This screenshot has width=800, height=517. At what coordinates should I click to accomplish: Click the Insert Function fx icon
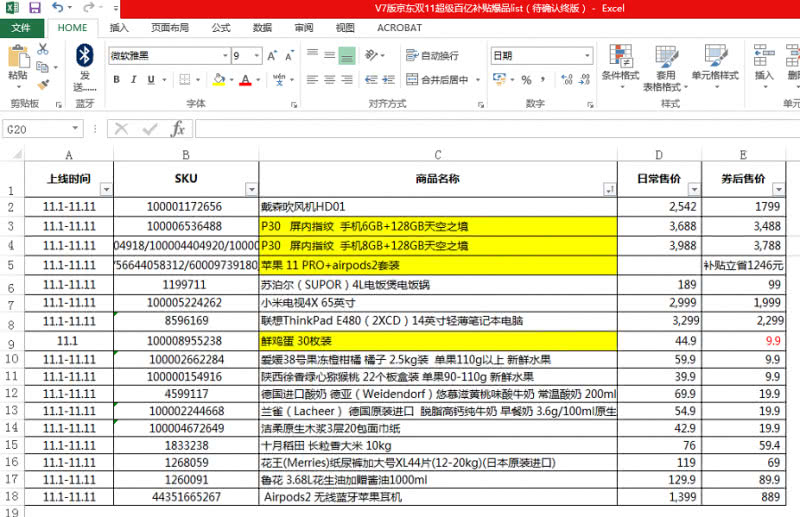(178, 129)
